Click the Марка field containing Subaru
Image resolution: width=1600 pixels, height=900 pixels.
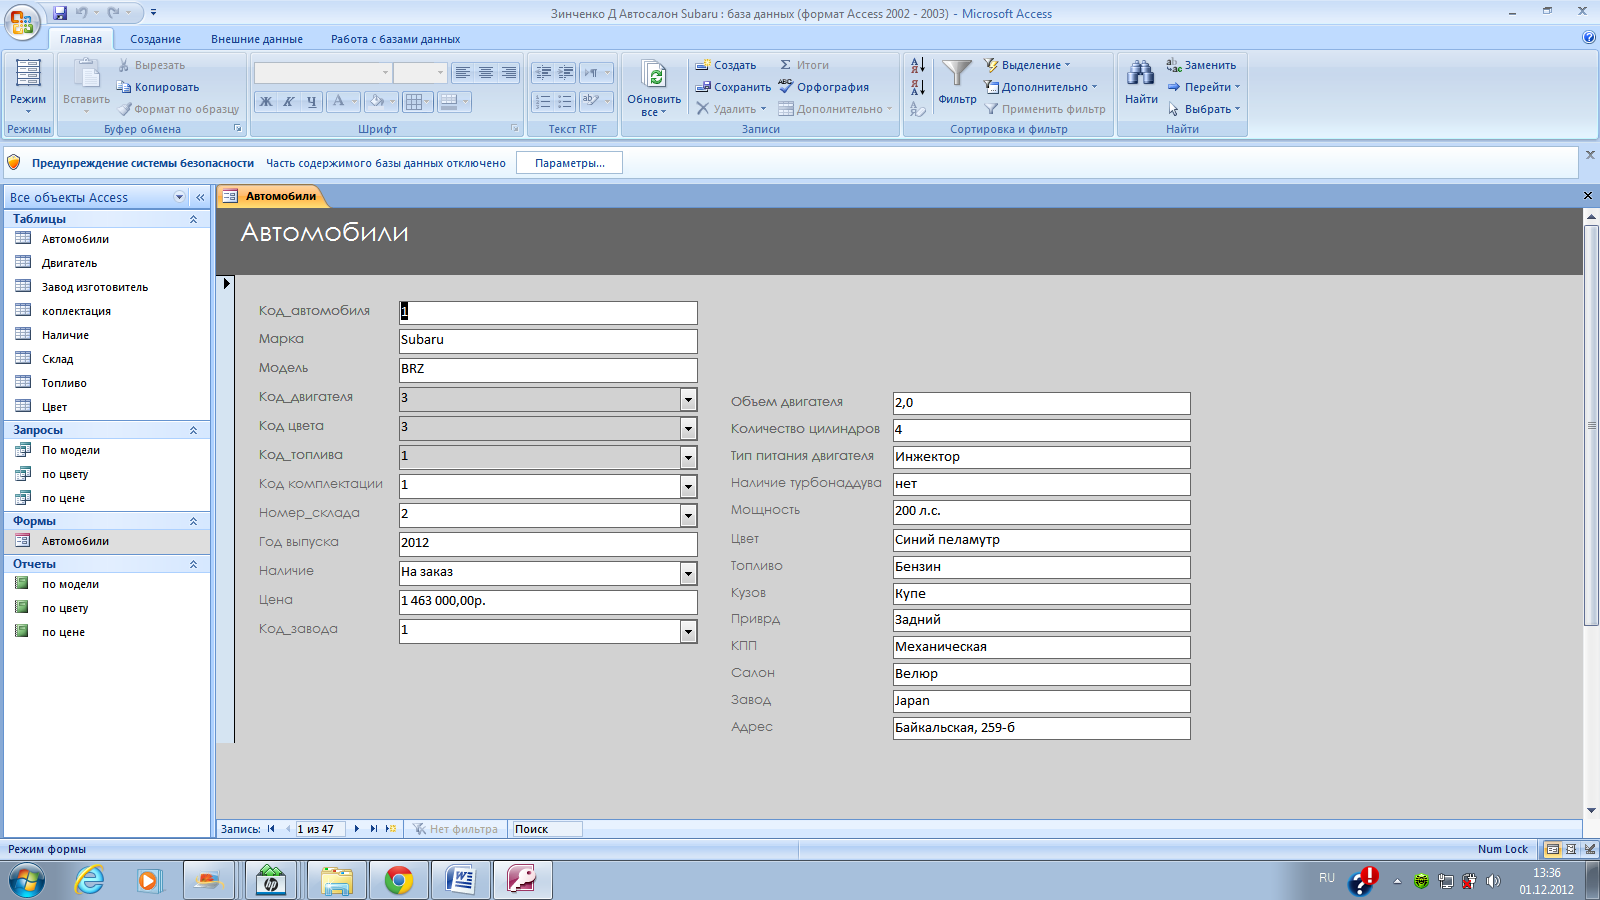pos(548,341)
